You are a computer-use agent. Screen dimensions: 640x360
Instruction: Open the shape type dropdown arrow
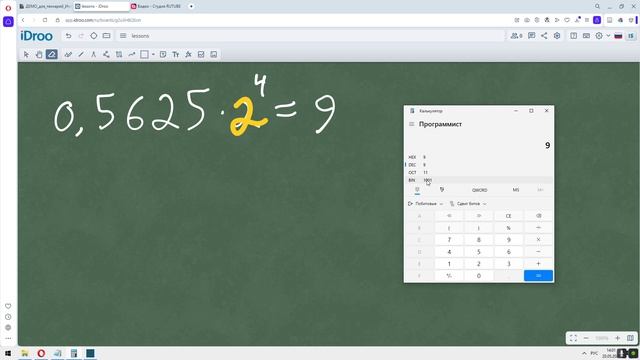[153, 54]
